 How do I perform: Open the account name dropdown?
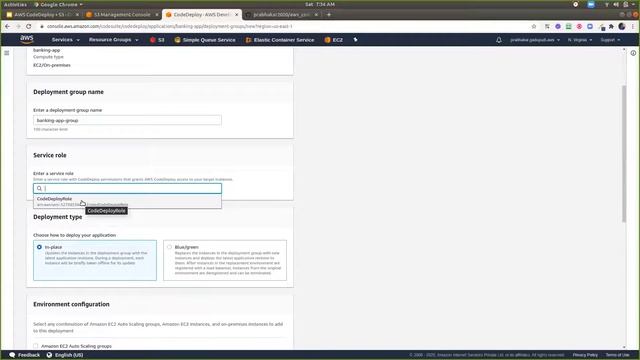[x=535, y=40]
